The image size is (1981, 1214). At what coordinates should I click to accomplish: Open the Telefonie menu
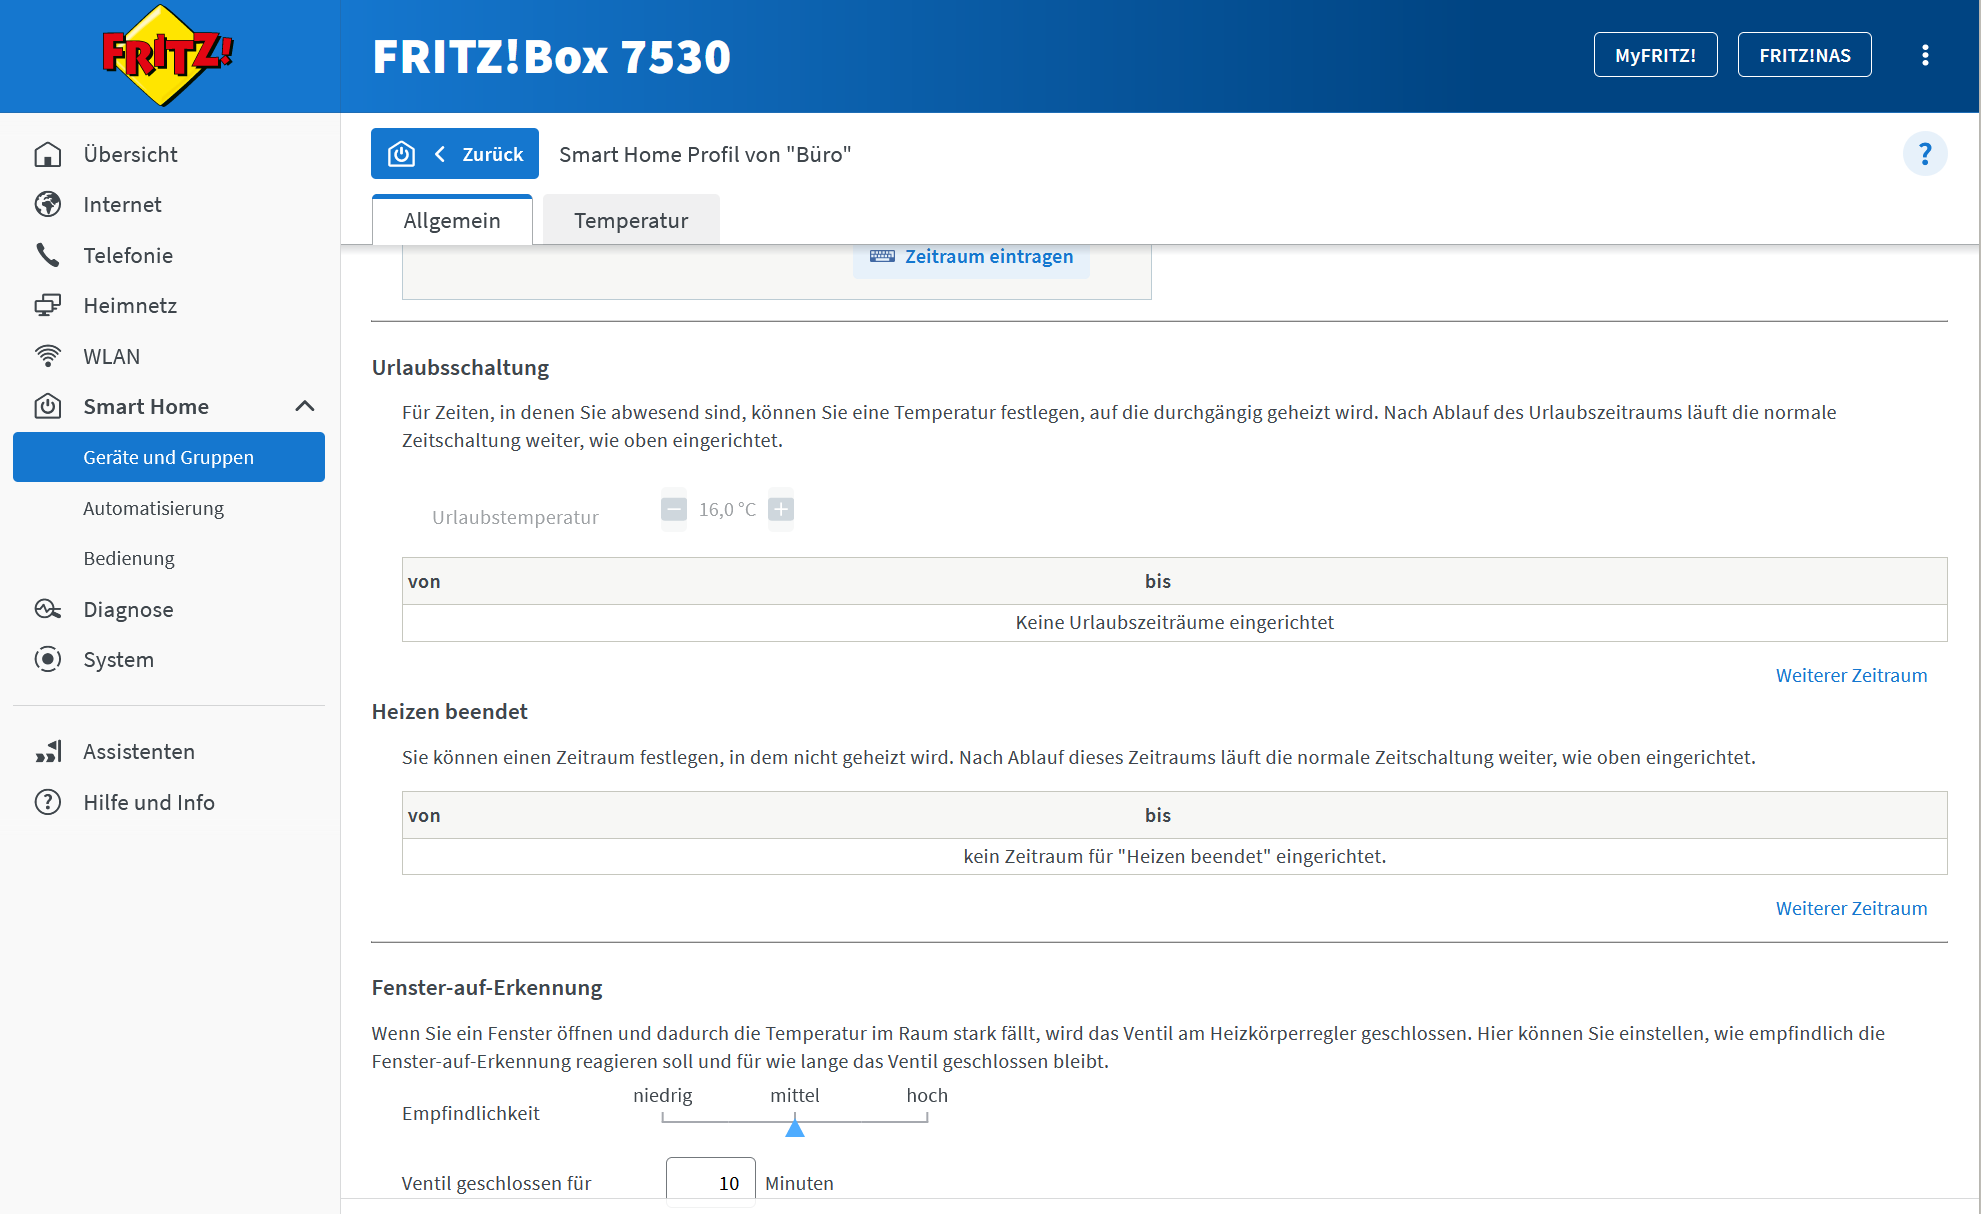coord(128,255)
